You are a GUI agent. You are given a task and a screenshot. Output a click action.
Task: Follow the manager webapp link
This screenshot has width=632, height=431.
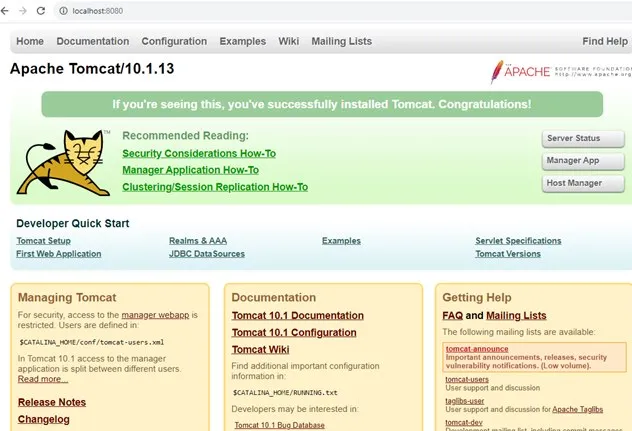(155, 315)
